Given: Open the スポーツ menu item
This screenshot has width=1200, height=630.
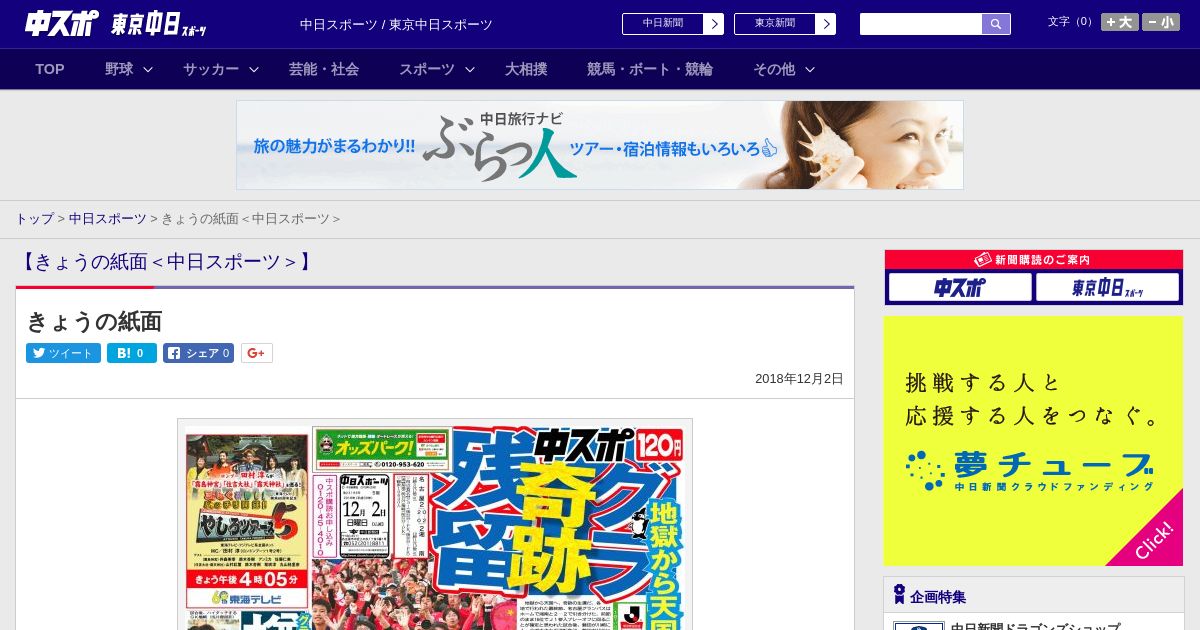Looking at the screenshot, I should (427, 69).
